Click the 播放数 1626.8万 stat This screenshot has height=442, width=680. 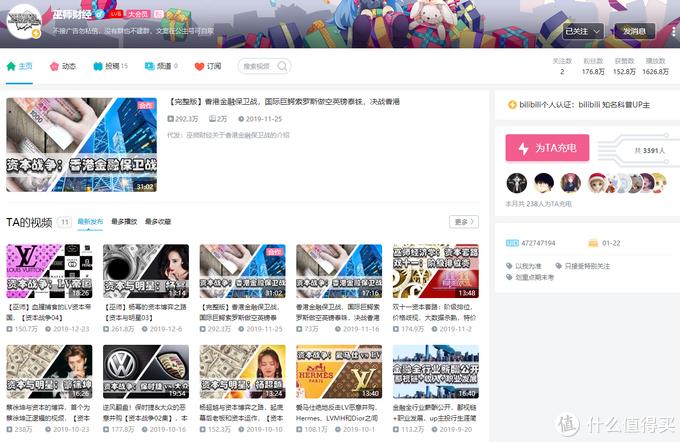click(x=655, y=66)
